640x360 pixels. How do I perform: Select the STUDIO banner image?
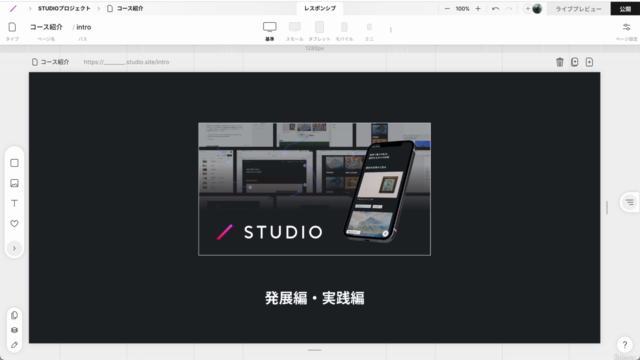(314, 189)
